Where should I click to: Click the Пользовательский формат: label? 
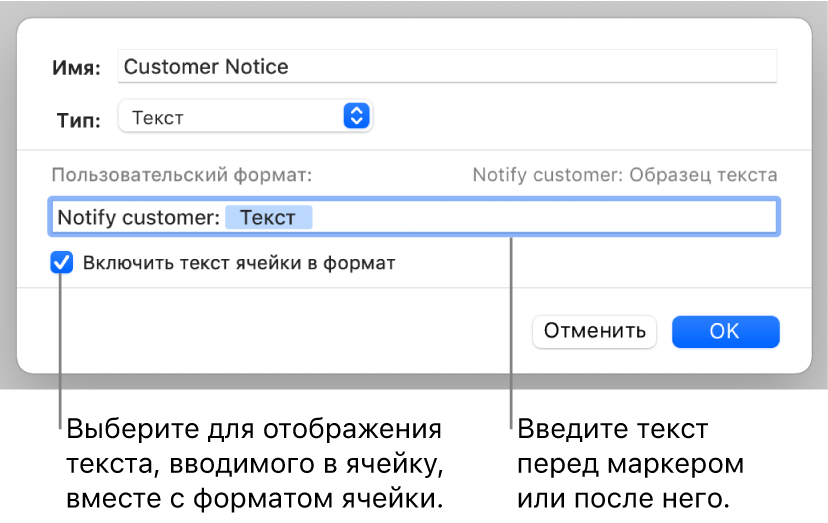[x=182, y=175]
